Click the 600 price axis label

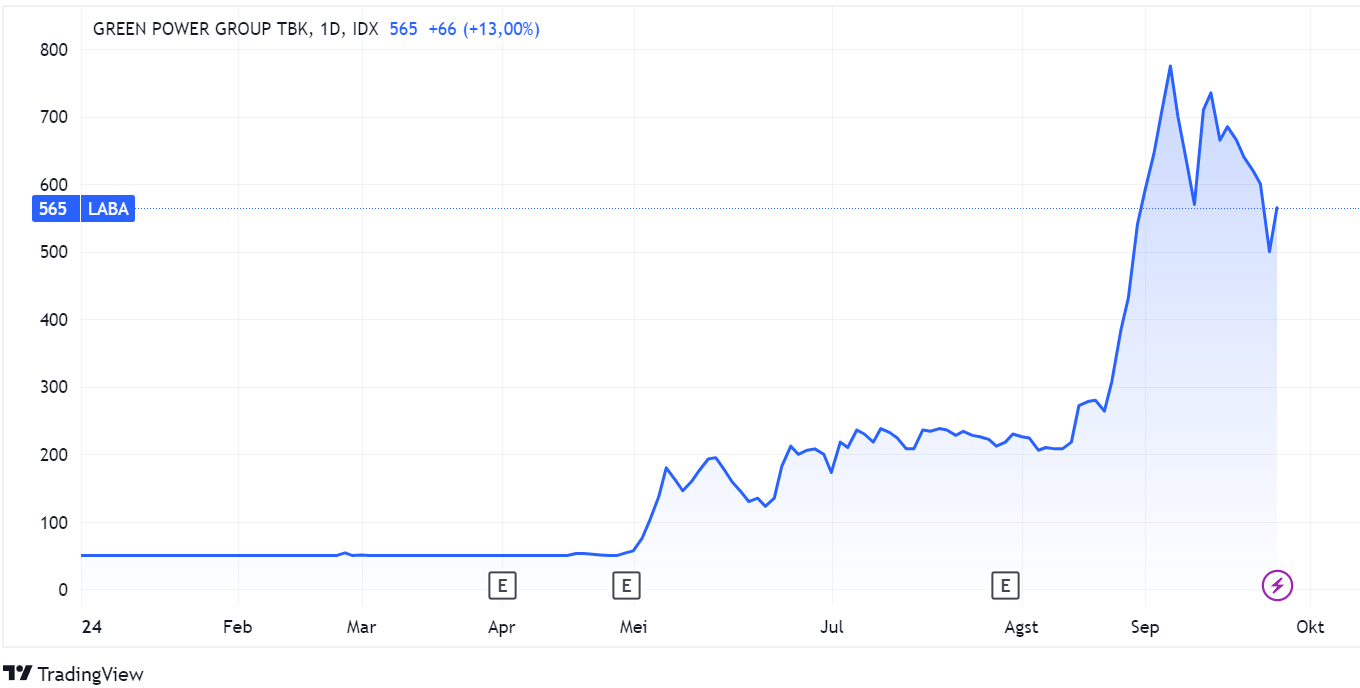[x=54, y=184]
